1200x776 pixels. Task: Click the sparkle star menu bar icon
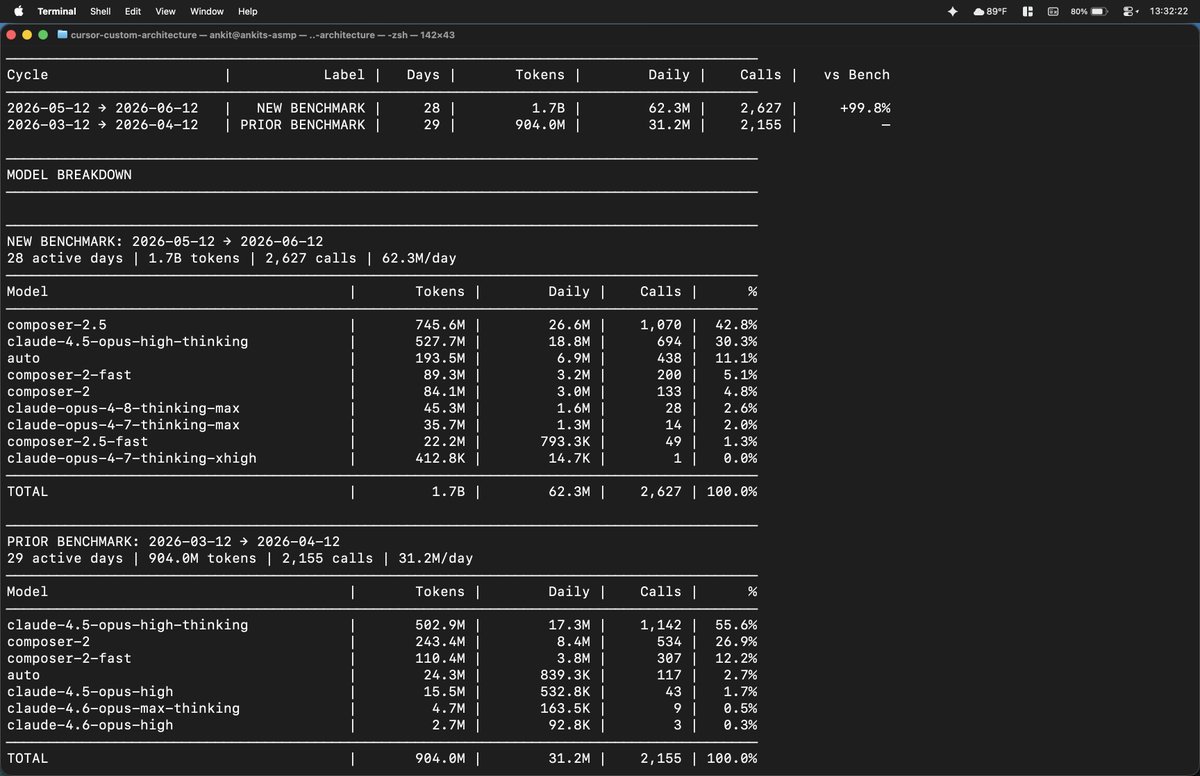pyautogui.click(x=952, y=11)
